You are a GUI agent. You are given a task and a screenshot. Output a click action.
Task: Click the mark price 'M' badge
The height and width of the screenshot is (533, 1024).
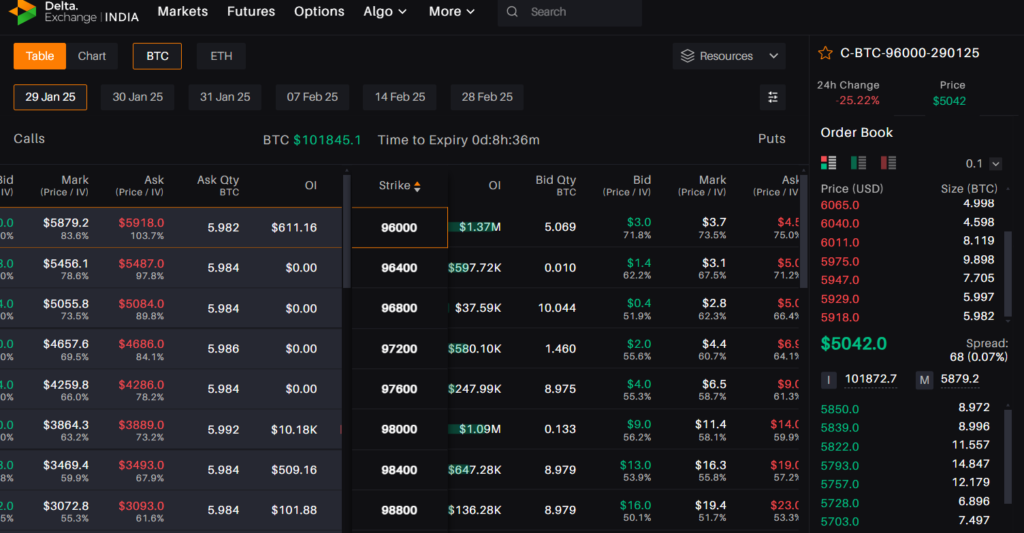[924, 380]
